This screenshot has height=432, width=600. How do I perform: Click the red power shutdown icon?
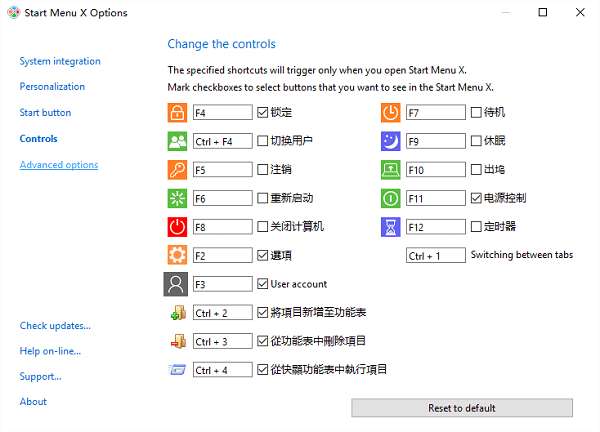(178, 226)
